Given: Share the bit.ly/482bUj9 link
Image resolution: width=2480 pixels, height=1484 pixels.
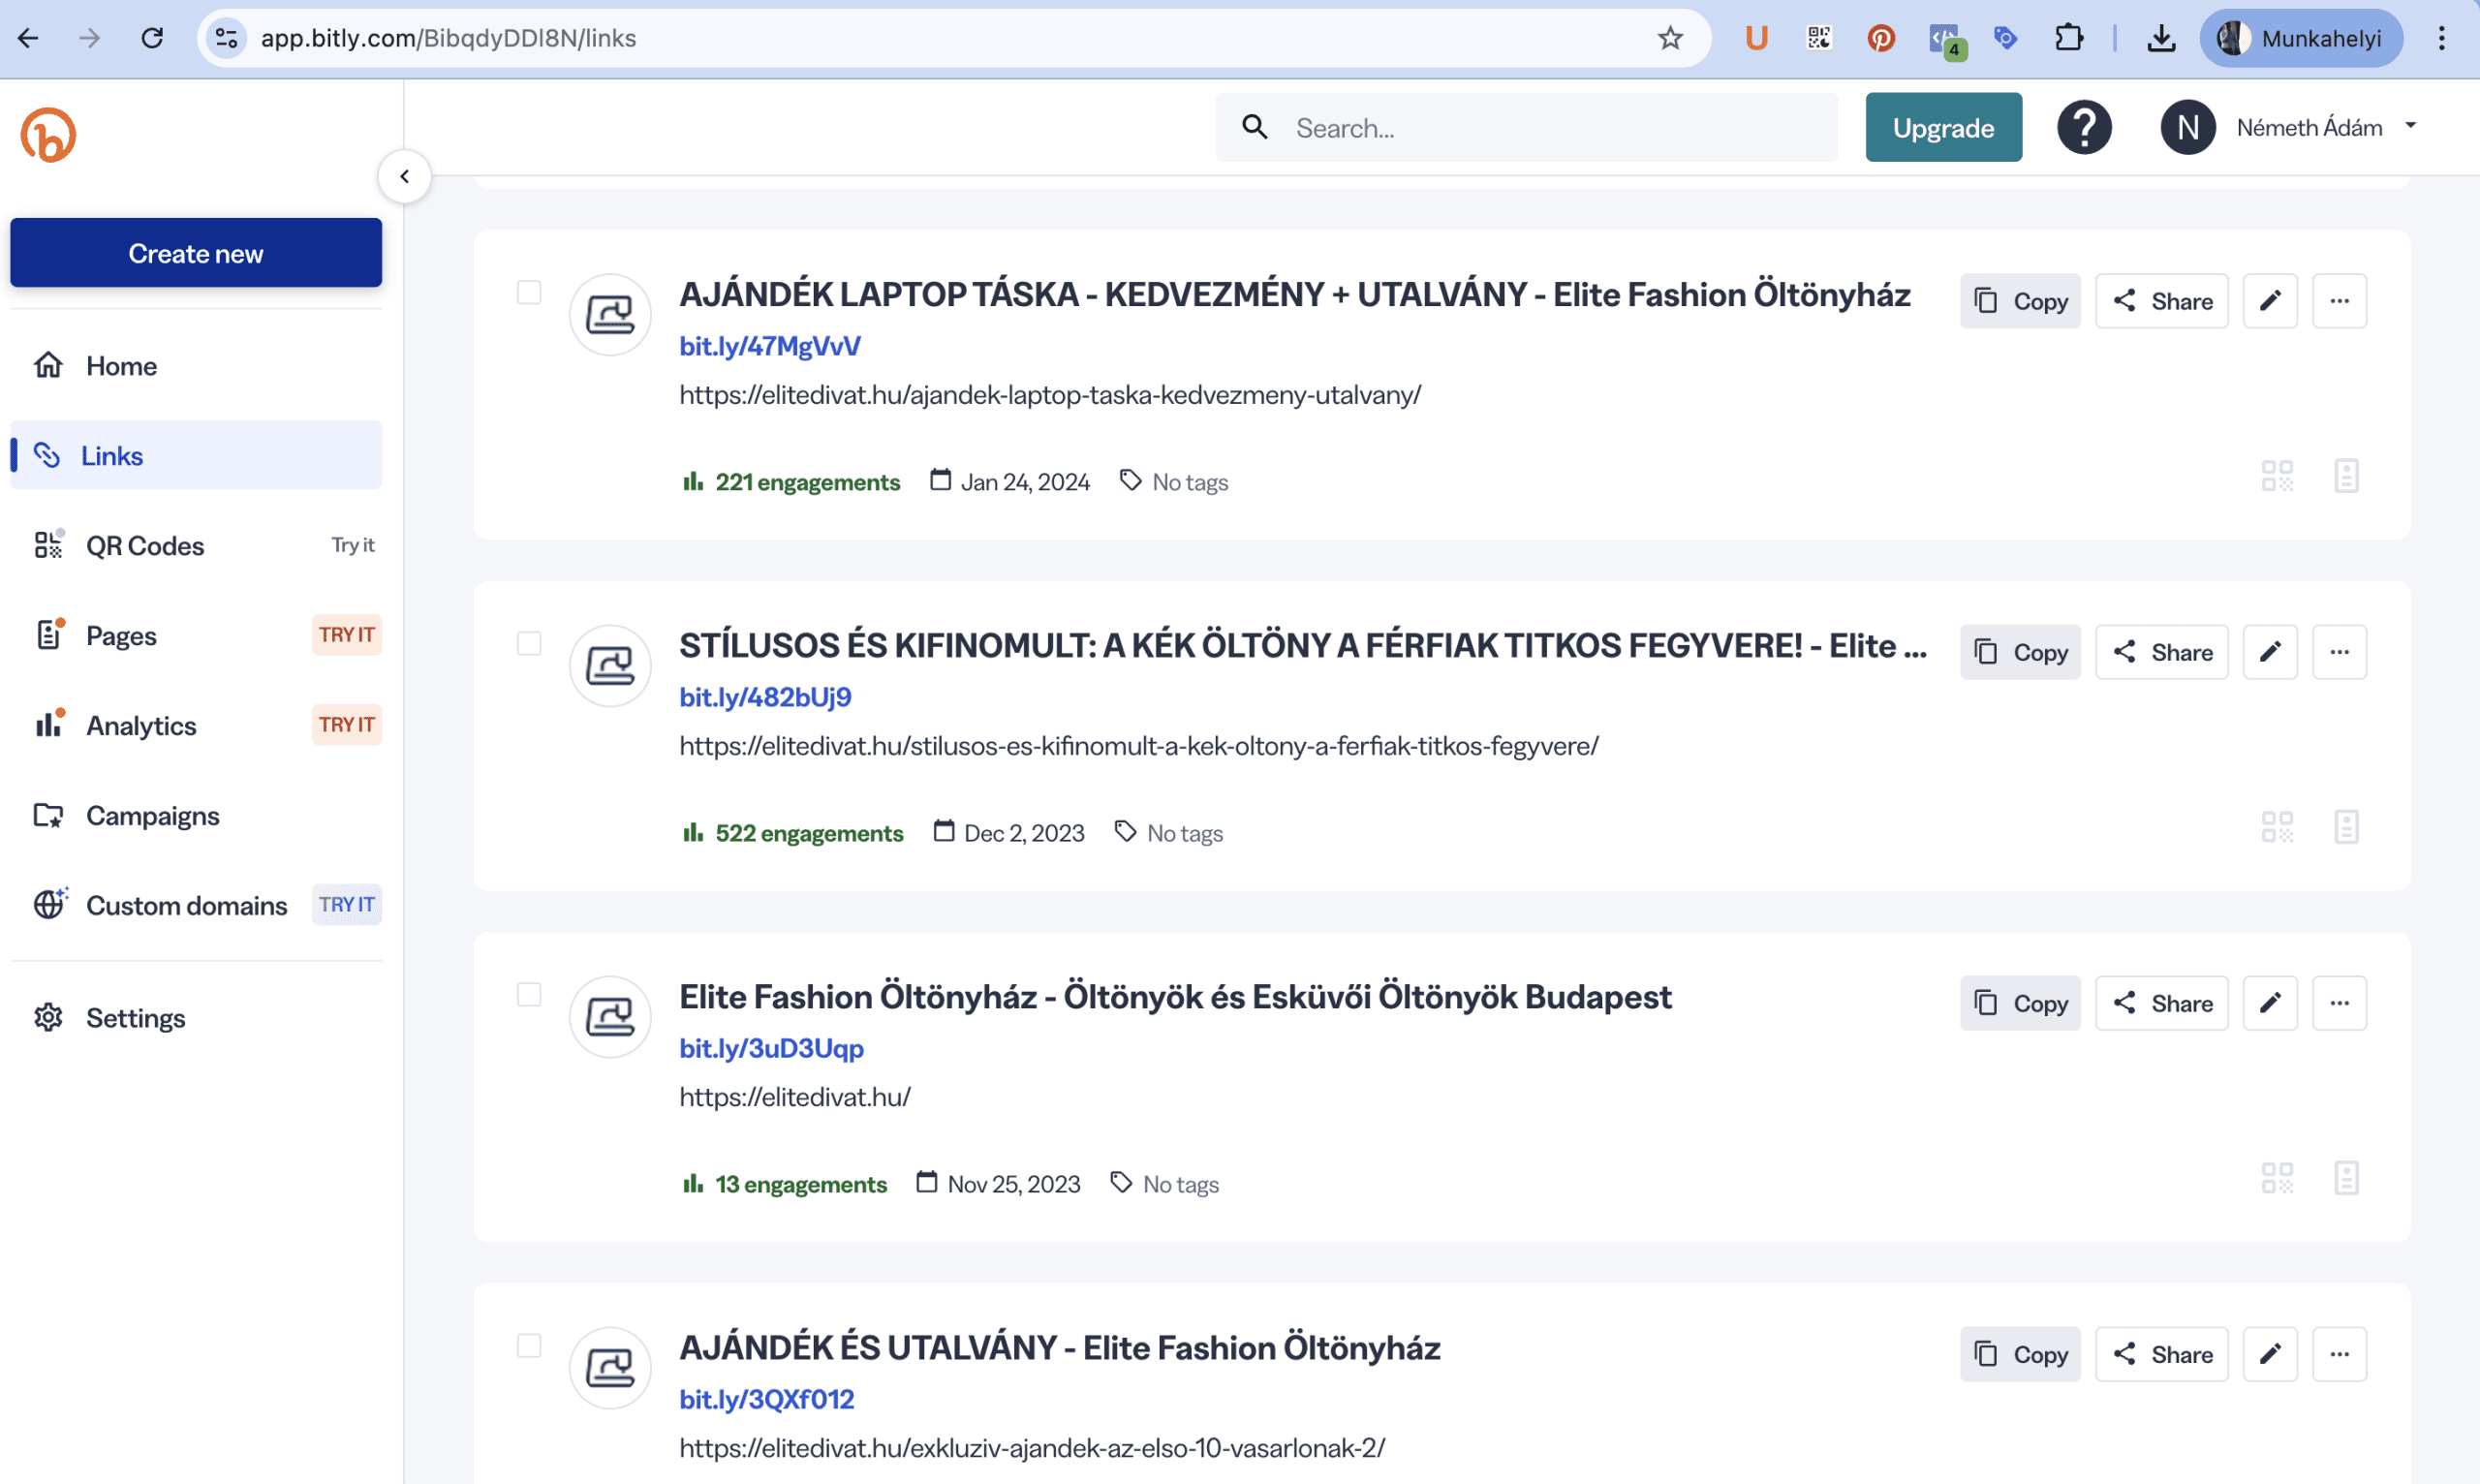Looking at the screenshot, I should [2162, 652].
